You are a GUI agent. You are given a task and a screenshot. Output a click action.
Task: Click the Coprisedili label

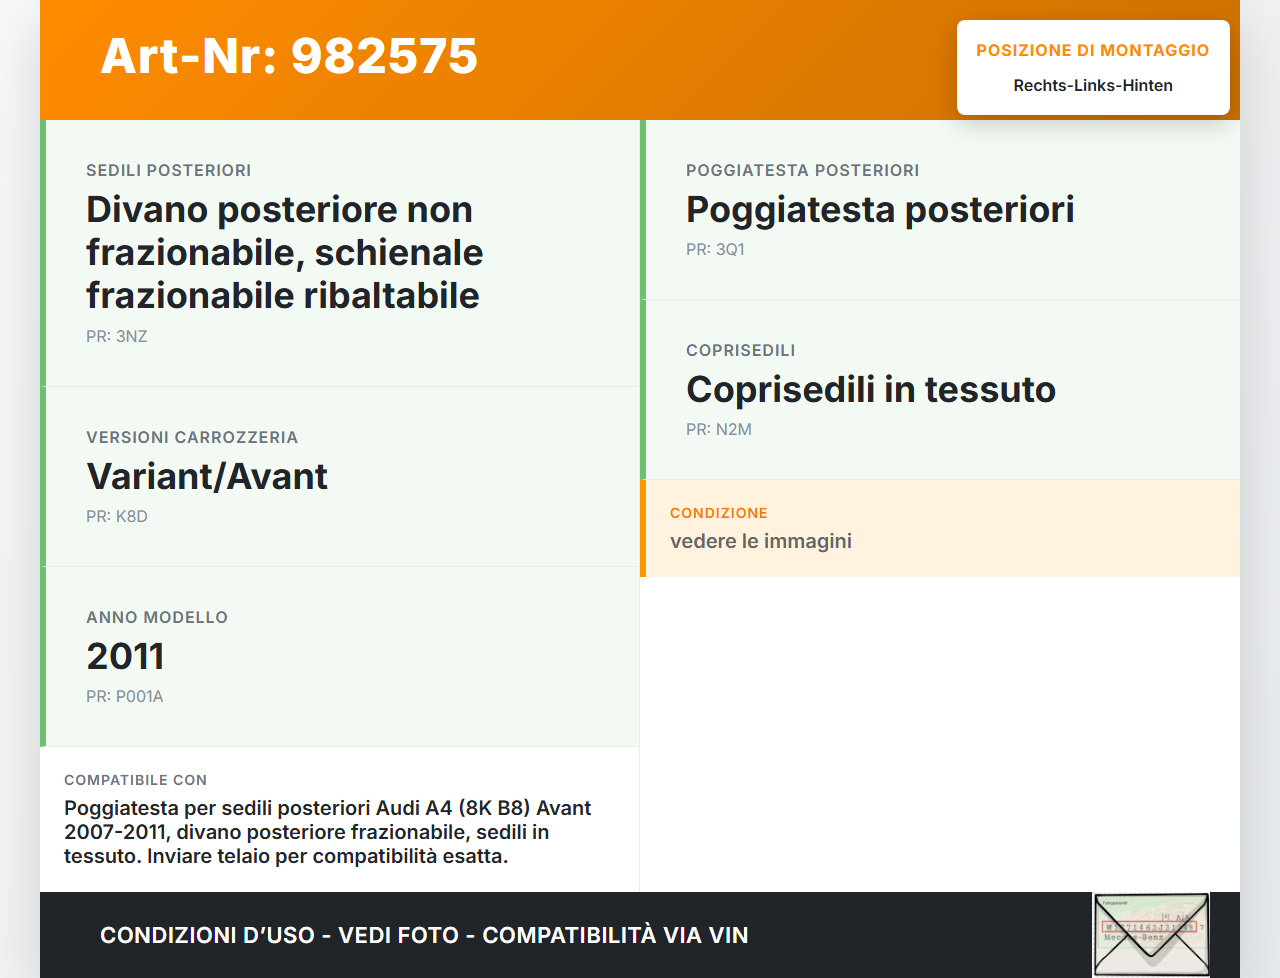pyautogui.click(x=741, y=350)
